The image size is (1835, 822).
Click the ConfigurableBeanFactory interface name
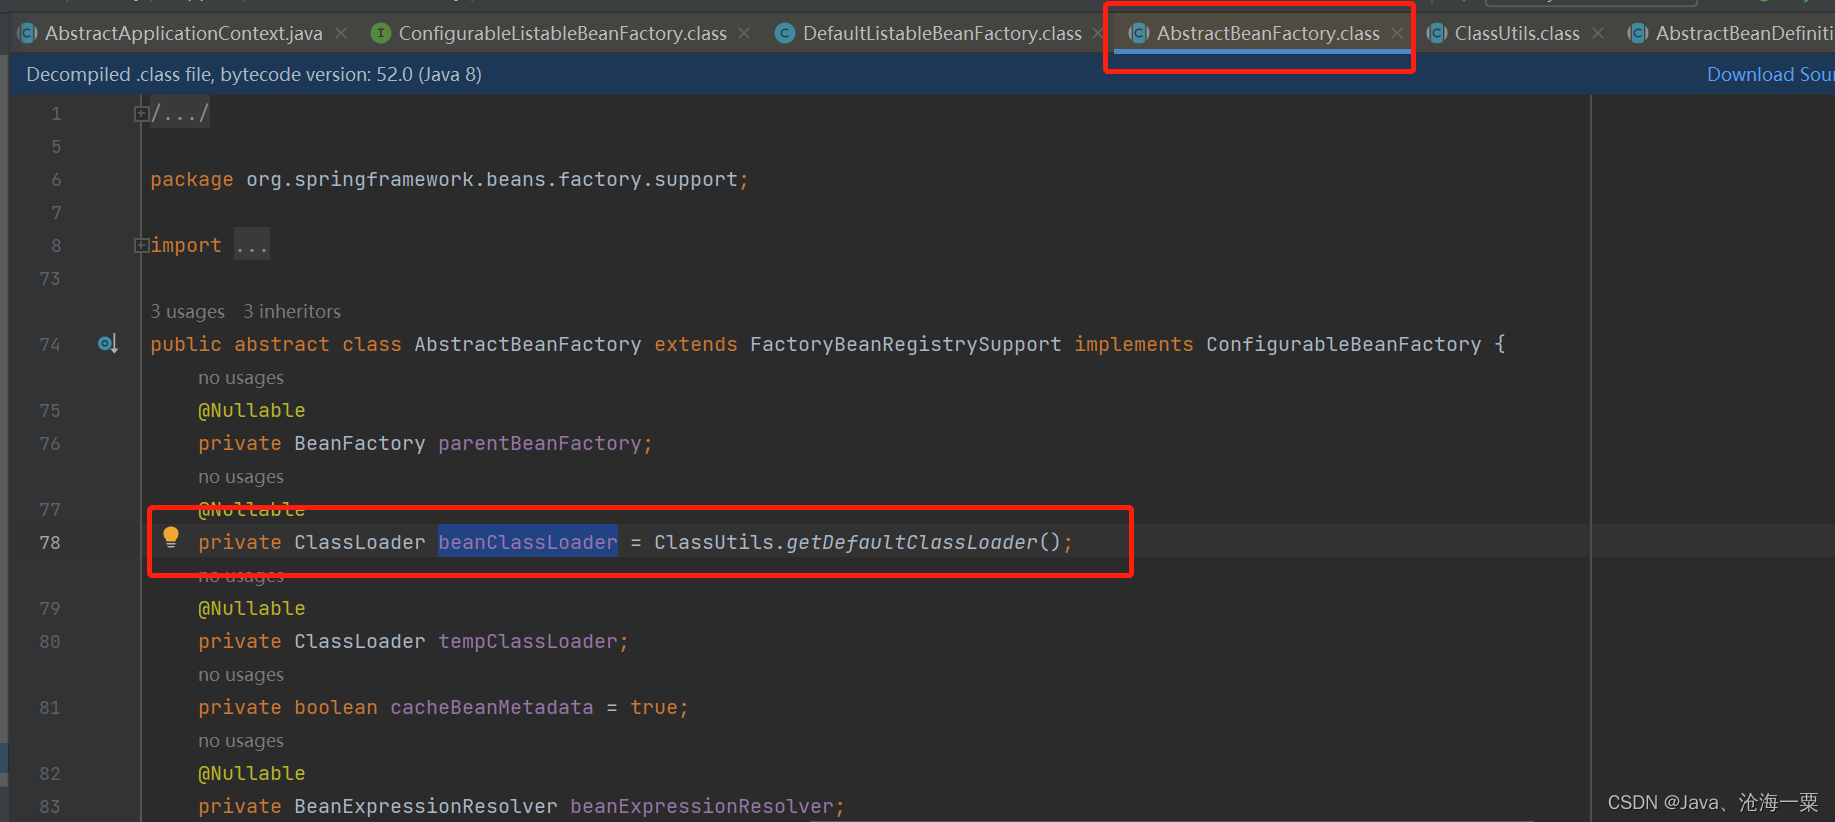click(1344, 344)
